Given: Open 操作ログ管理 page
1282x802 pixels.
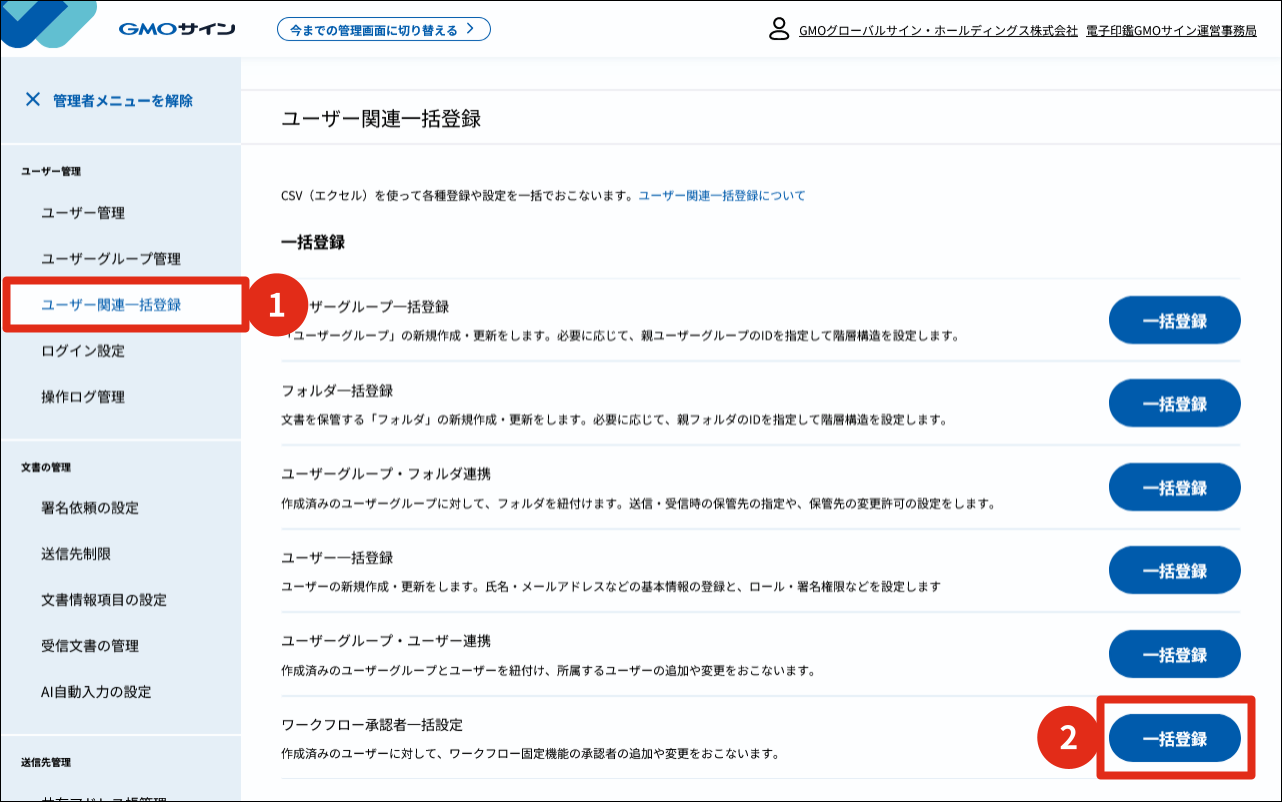Looking at the screenshot, I should pyautogui.click(x=87, y=396).
